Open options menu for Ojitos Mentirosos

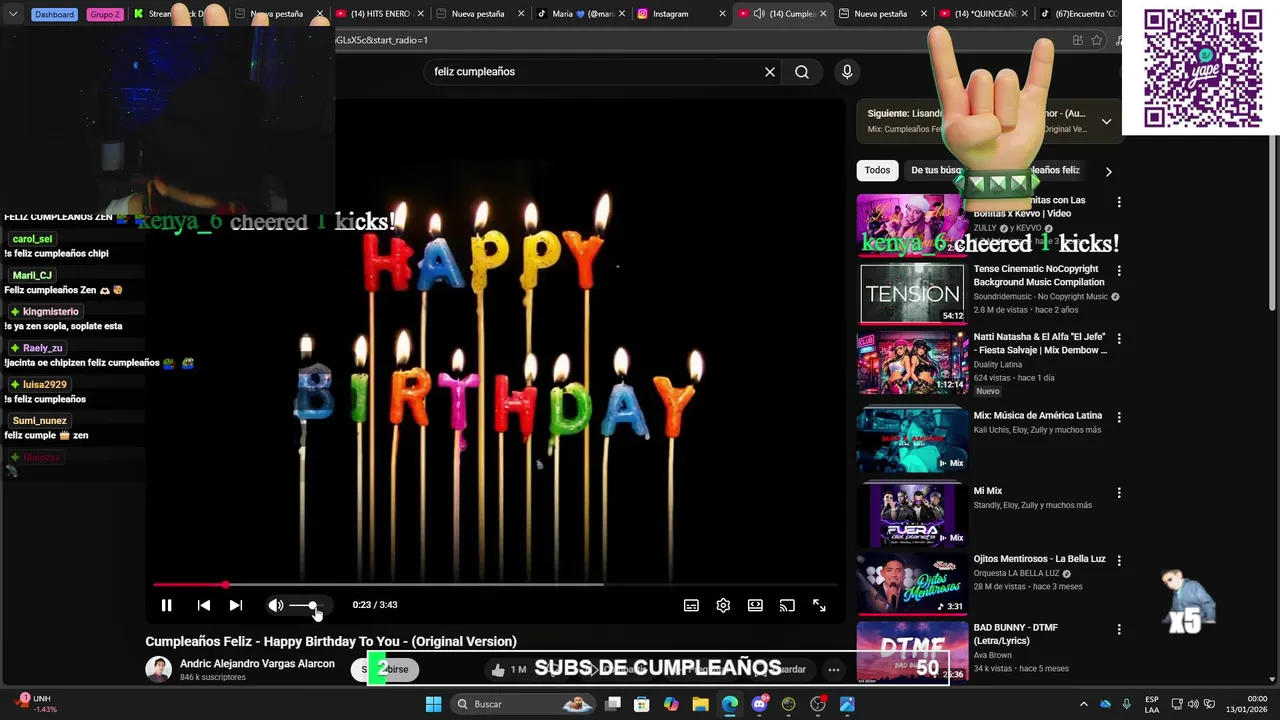tap(1119, 561)
